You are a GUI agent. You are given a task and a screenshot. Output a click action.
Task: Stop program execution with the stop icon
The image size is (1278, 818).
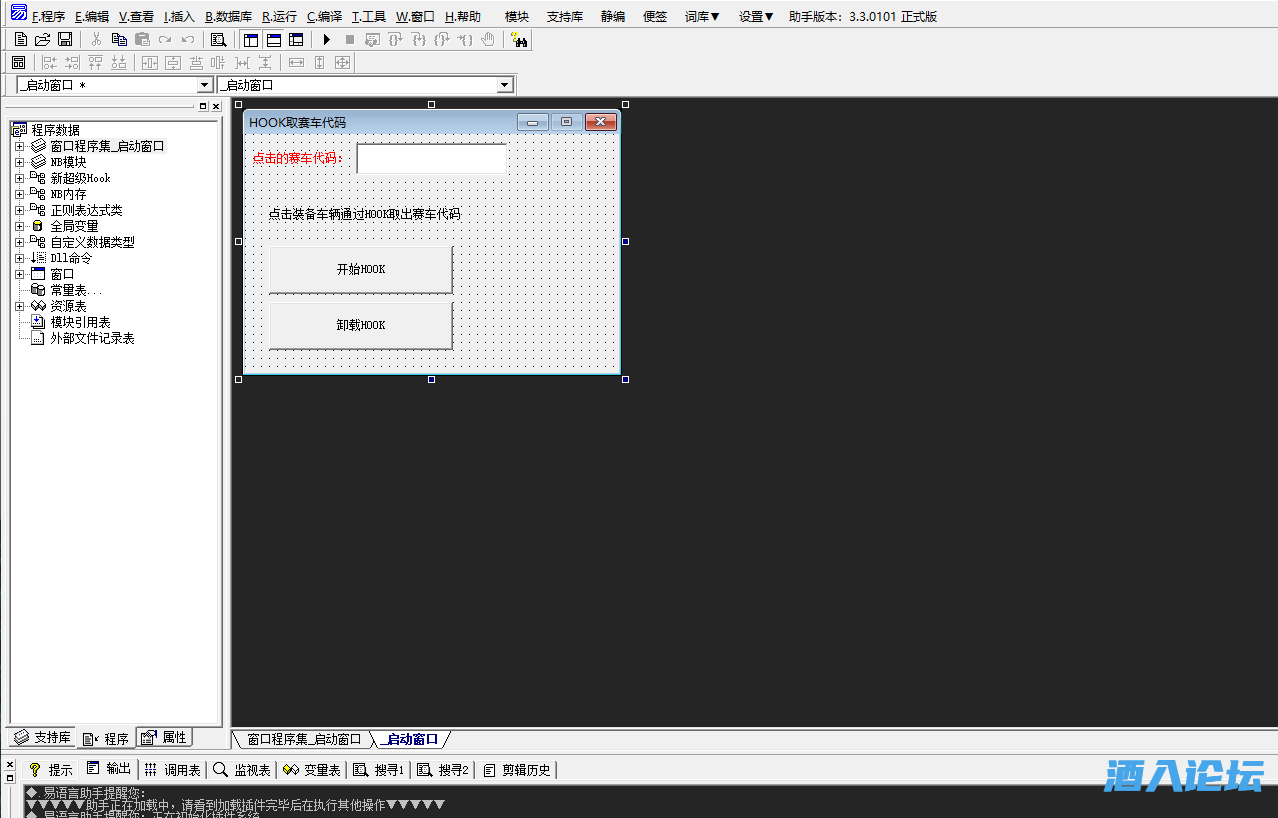352,38
